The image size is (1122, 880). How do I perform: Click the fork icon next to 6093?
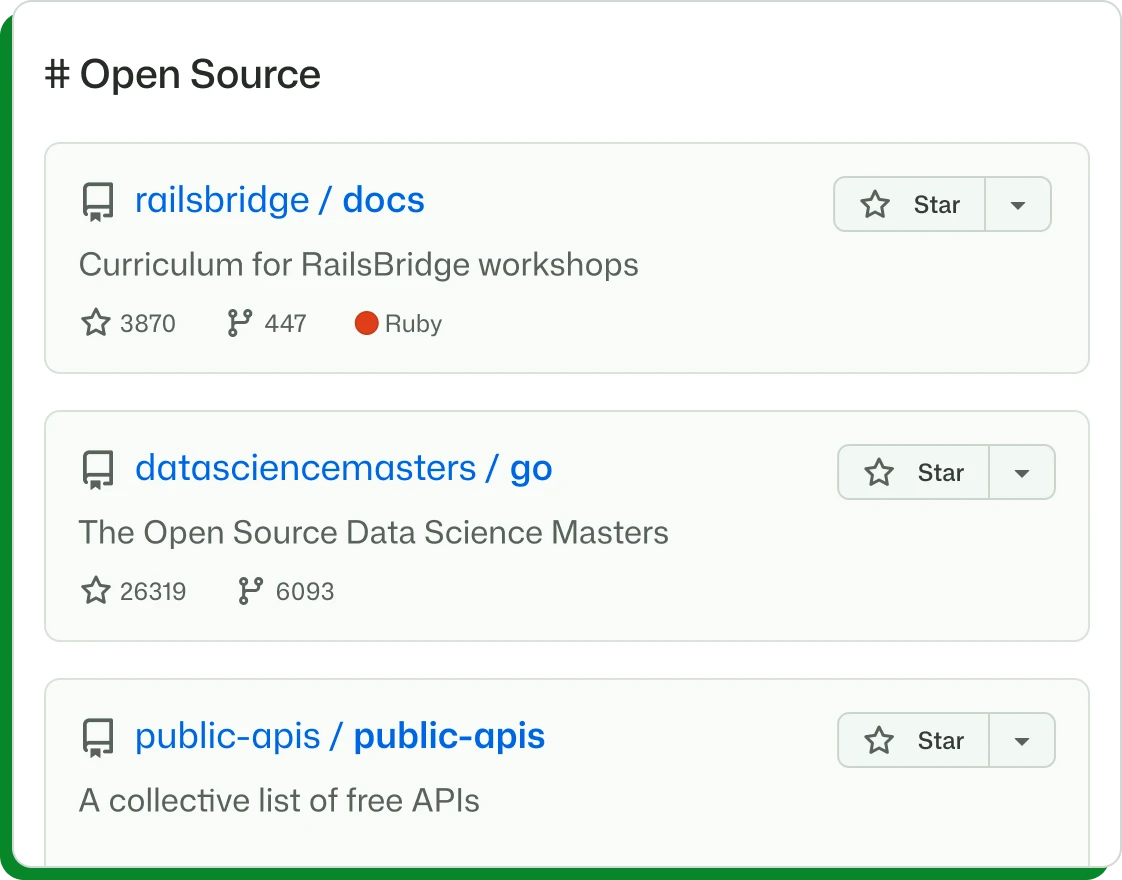pyautogui.click(x=250, y=591)
